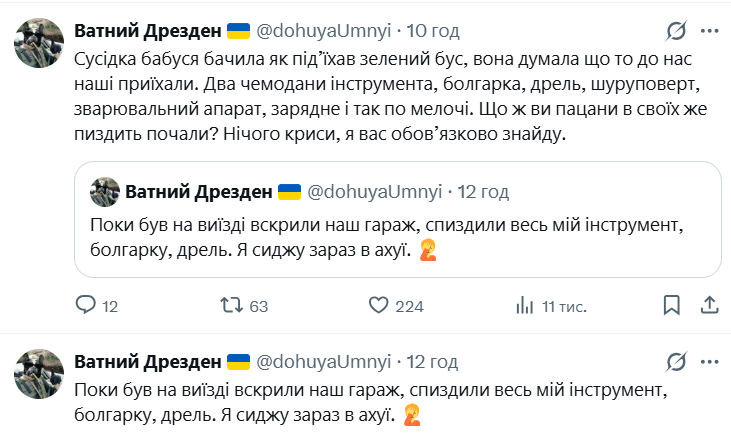
Task: Share the top post via share icon
Action: 708,305
